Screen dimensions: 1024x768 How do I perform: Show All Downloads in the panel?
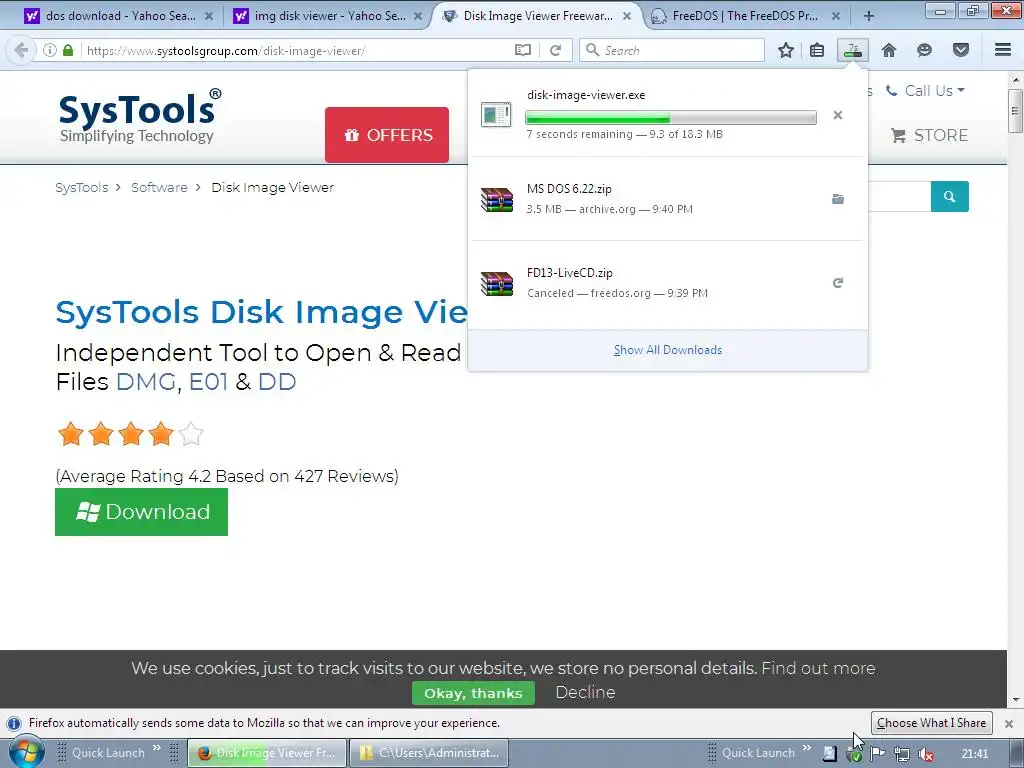(667, 350)
